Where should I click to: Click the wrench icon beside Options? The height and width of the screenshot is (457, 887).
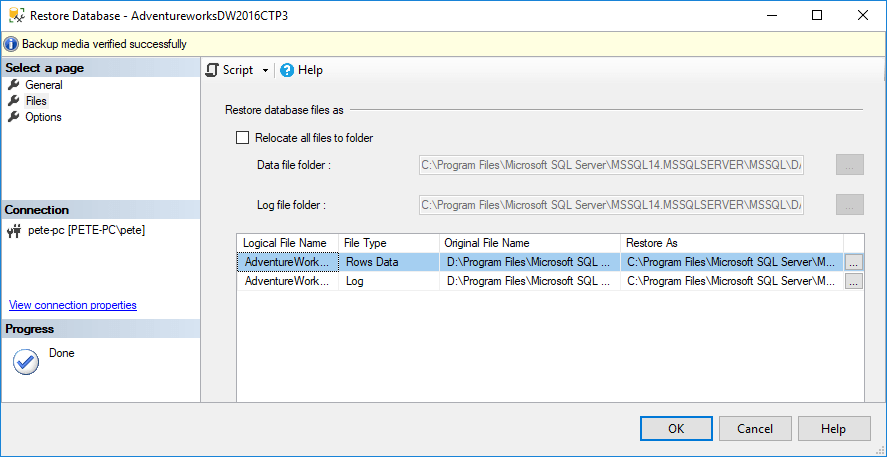[x=14, y=117]
